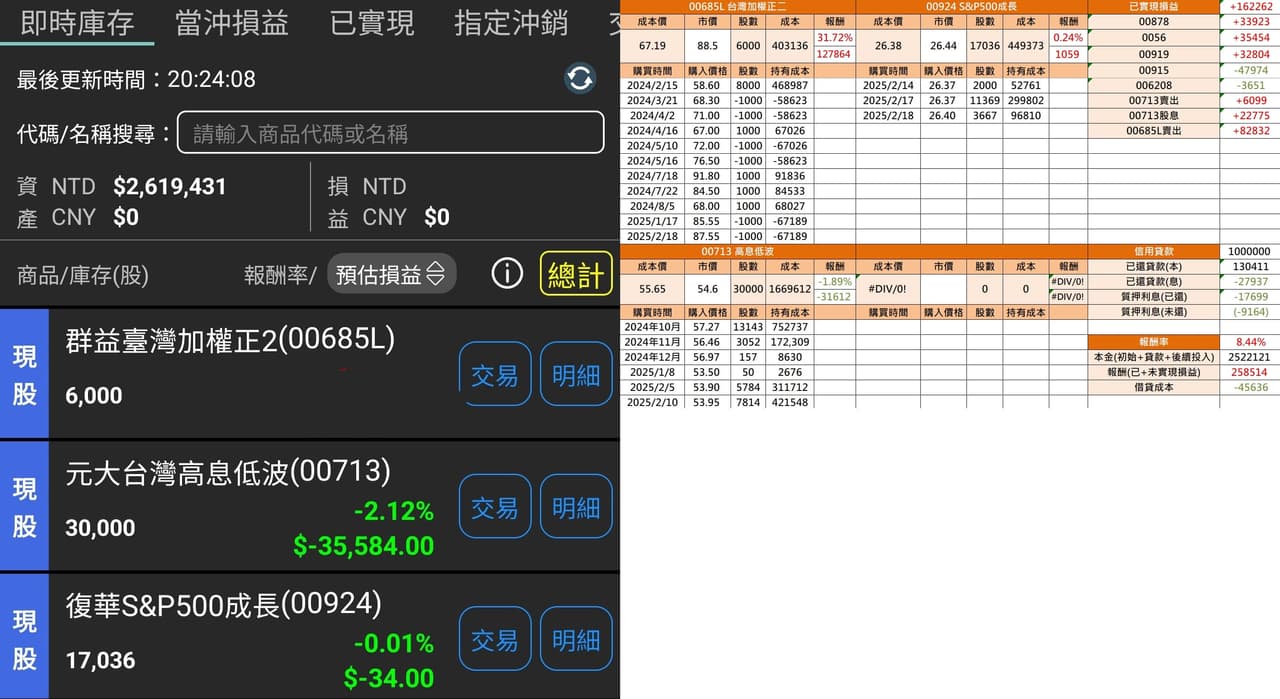
Task: Click the -45636 borrowing cost cell
Action: 1250,387
